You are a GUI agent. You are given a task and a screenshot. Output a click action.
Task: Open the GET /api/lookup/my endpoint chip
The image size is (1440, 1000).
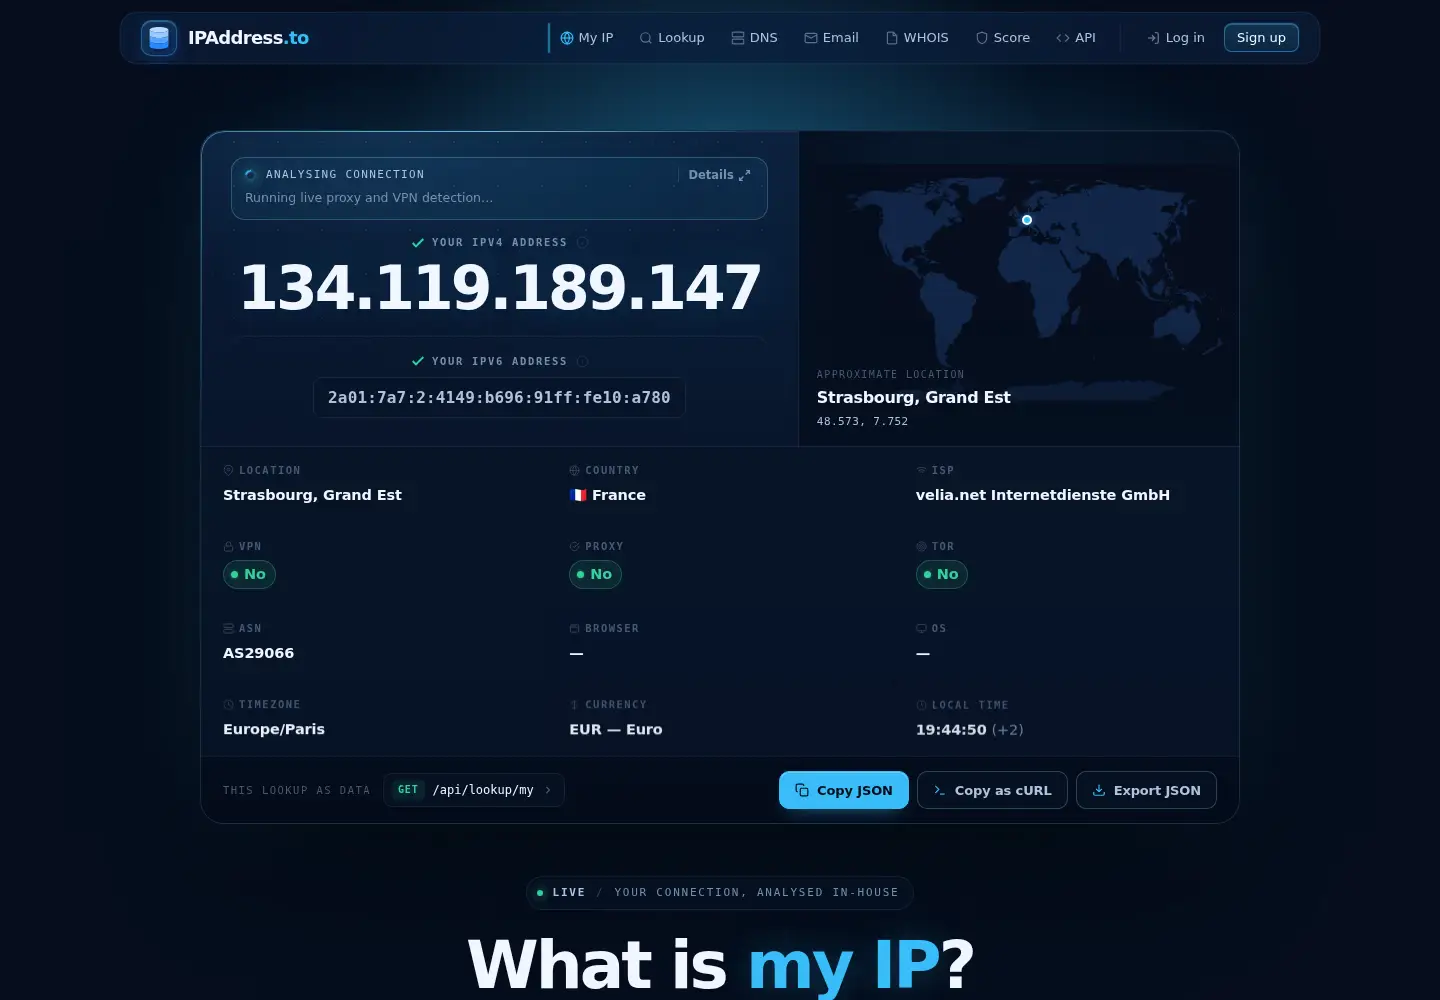click(474, 790)
